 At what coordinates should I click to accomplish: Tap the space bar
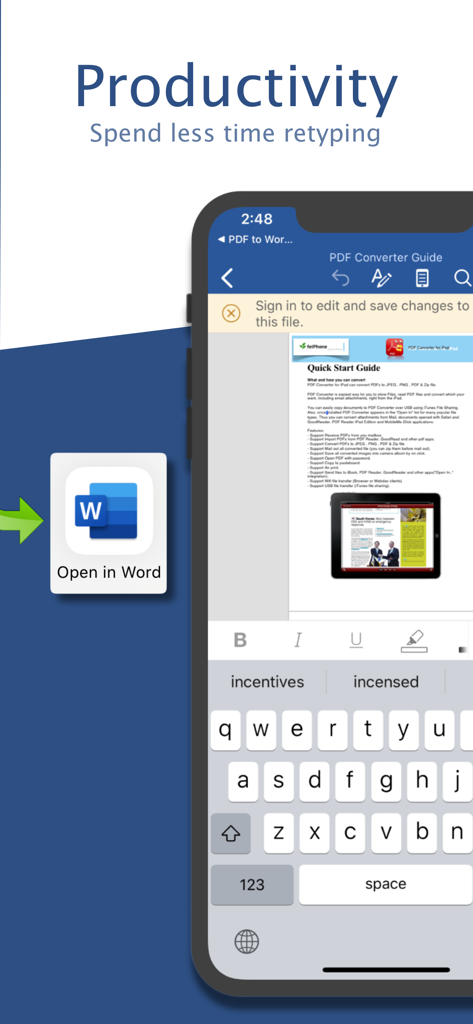click(386, 884)
